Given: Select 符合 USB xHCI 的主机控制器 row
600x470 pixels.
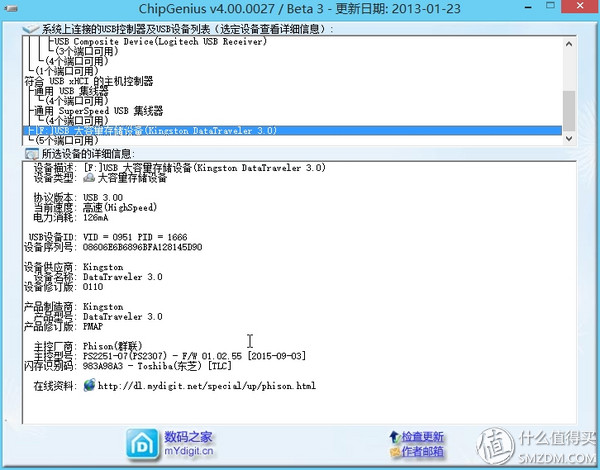Looking at the screenshot, I should coord(89,81).
